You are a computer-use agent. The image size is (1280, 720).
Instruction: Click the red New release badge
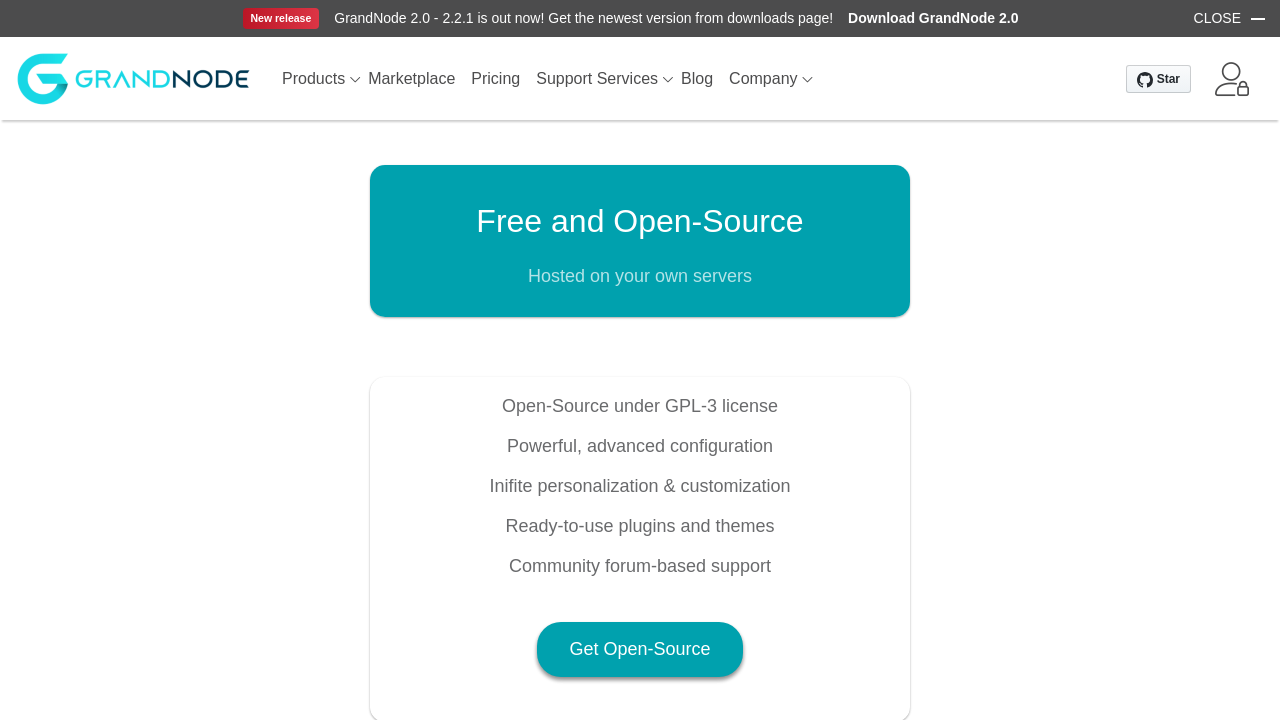pyautogui.click(x=281, y=18)
